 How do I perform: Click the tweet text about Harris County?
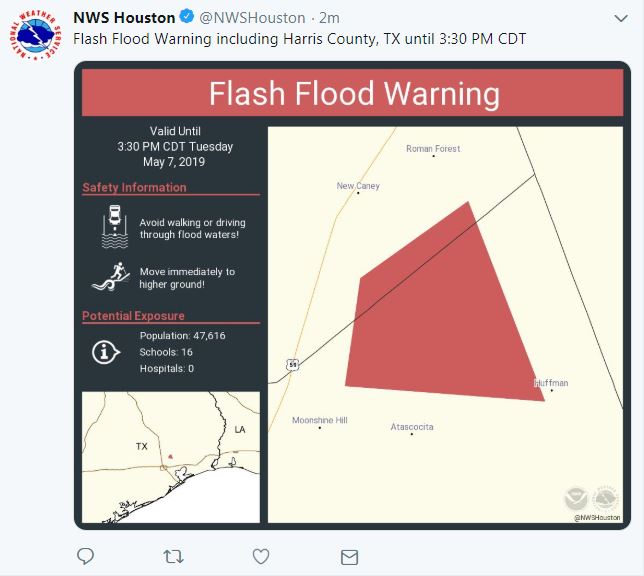pyautogui.click(x=300, y=38)
